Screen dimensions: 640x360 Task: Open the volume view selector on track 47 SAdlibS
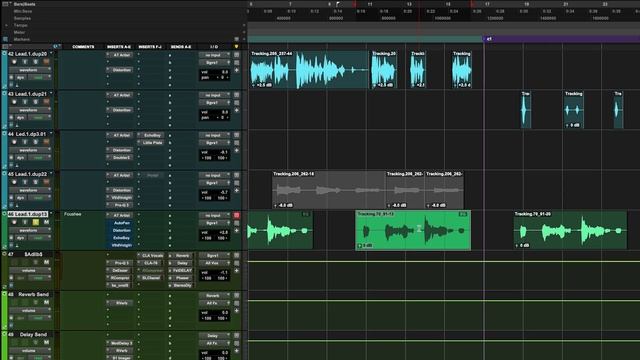click(30, 270)
